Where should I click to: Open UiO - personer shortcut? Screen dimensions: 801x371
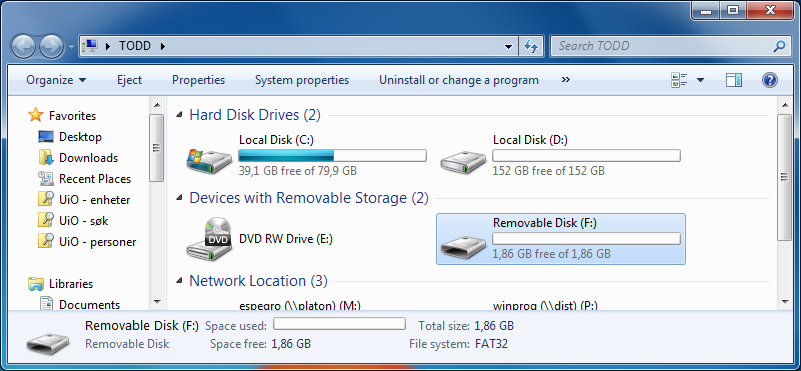coord(98,242)
